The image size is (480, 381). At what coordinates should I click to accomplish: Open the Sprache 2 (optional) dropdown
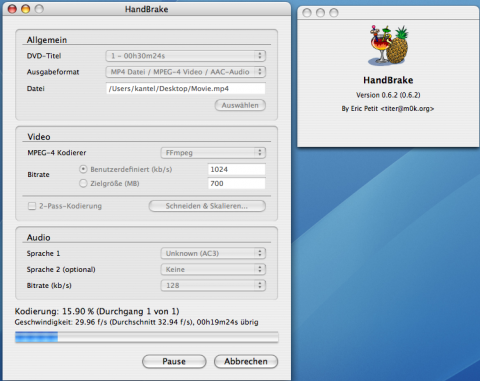pyautogui.click(x=213, y=269)
